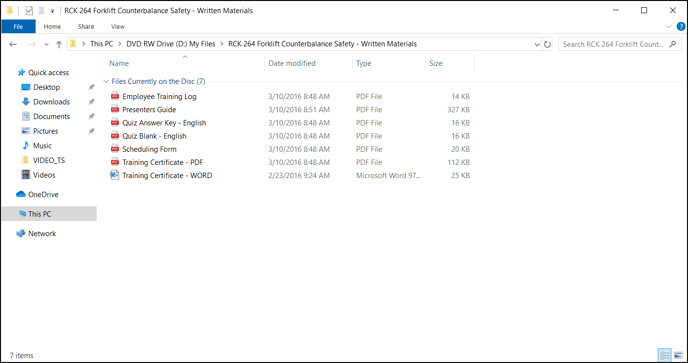Image resolution: width=688 pixels, height=363 pixels.
Task: Open the File menu tab
Action: (x=18, y=27)
